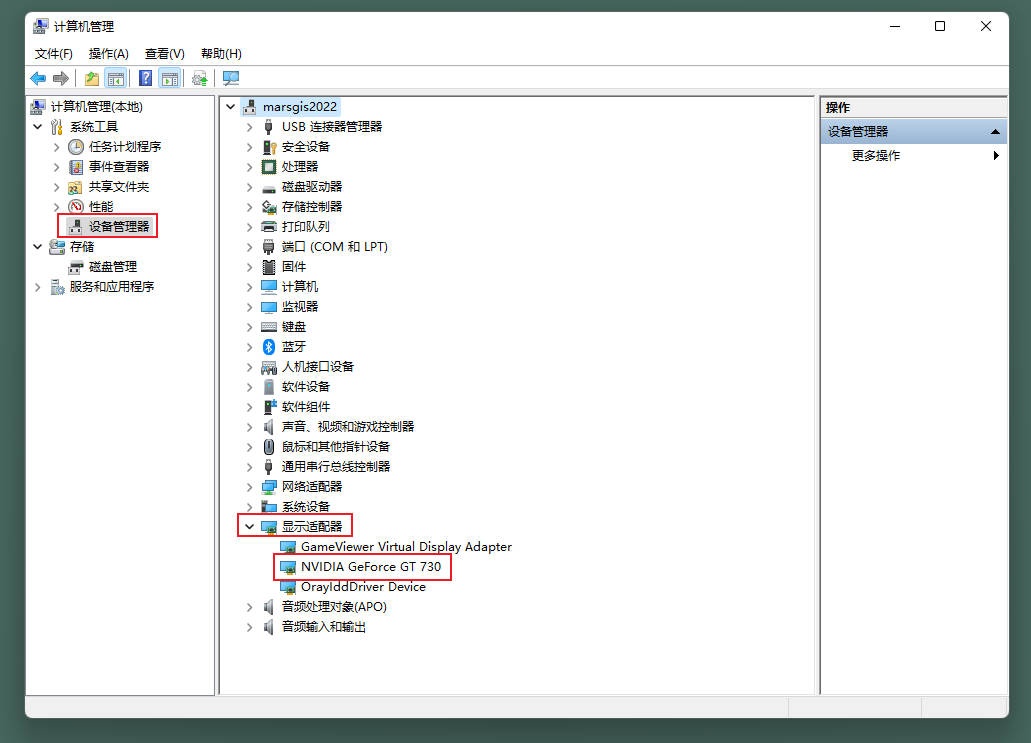Viewport: 1031px width, 743px height.
Task: Expand the 网络适配器 category
Action: (249, 486)
